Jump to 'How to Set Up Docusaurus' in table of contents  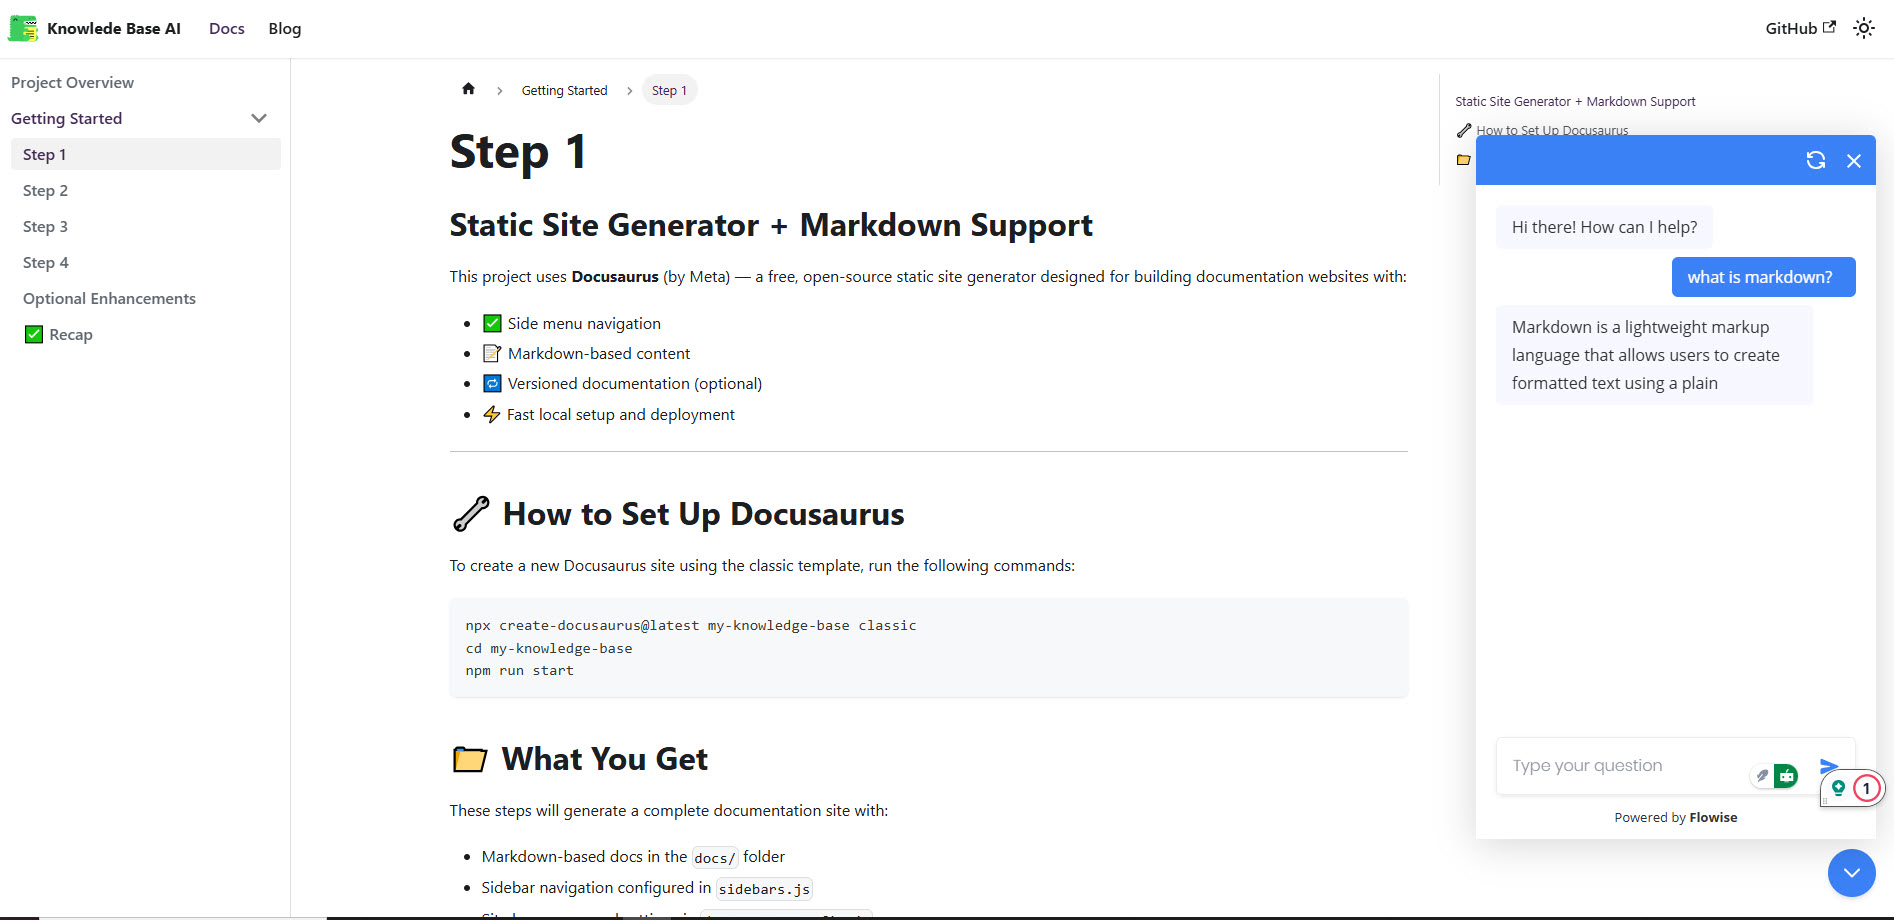(x=1552, y=130)
